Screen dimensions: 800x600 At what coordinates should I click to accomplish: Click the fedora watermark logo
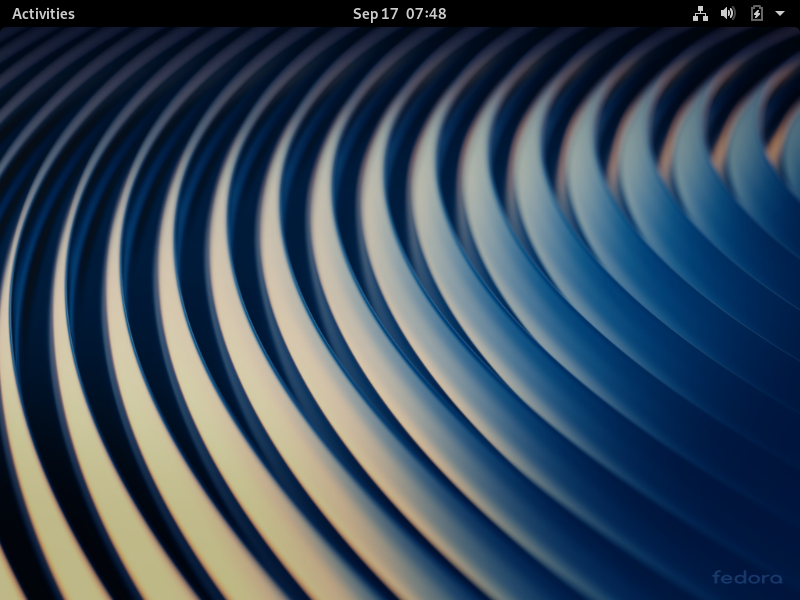747,577
